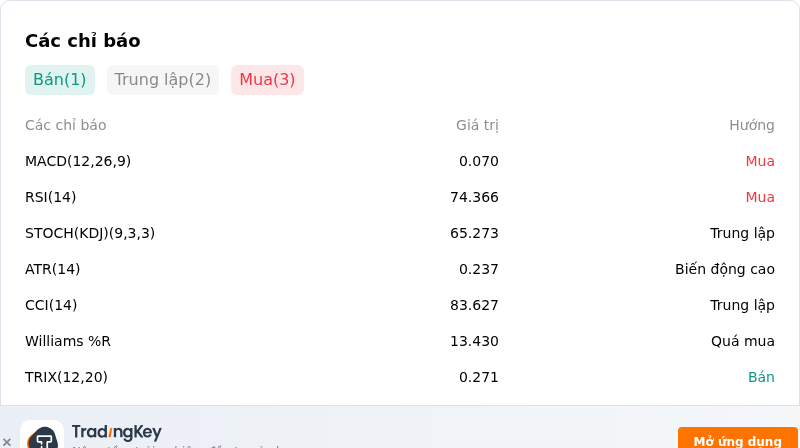Click the Bán signal for TRIX
The width and height of the screenshot is (800, 448).
click(761, 377)
